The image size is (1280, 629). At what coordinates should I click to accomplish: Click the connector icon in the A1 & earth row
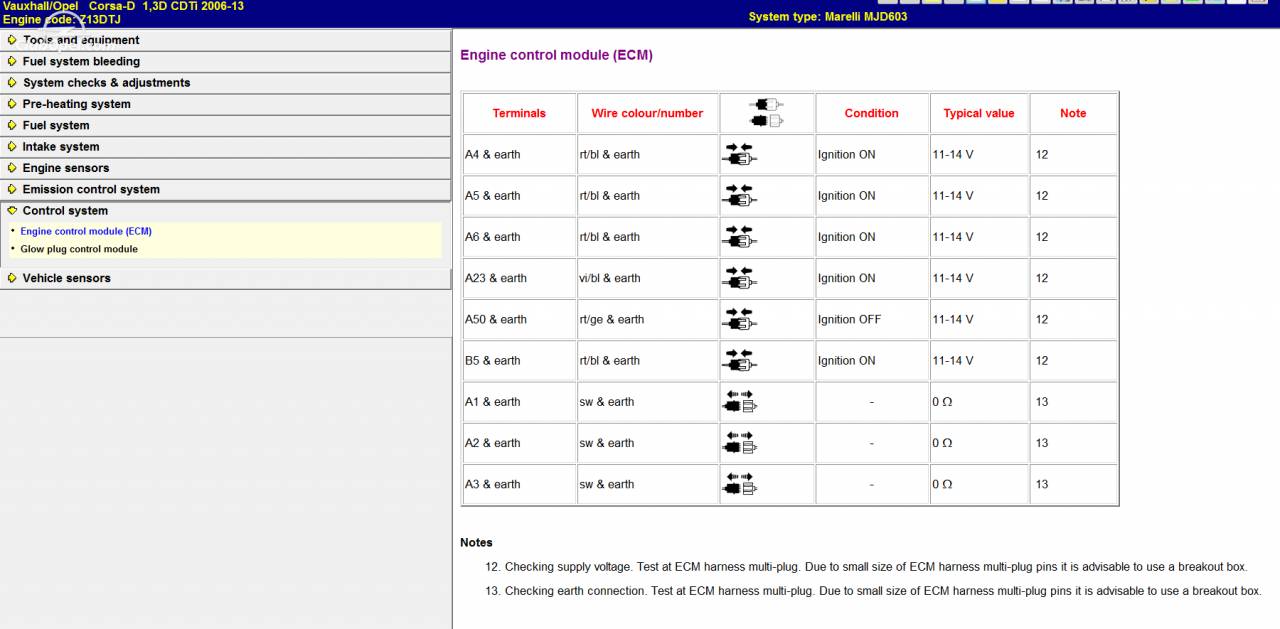coord(739,402)
